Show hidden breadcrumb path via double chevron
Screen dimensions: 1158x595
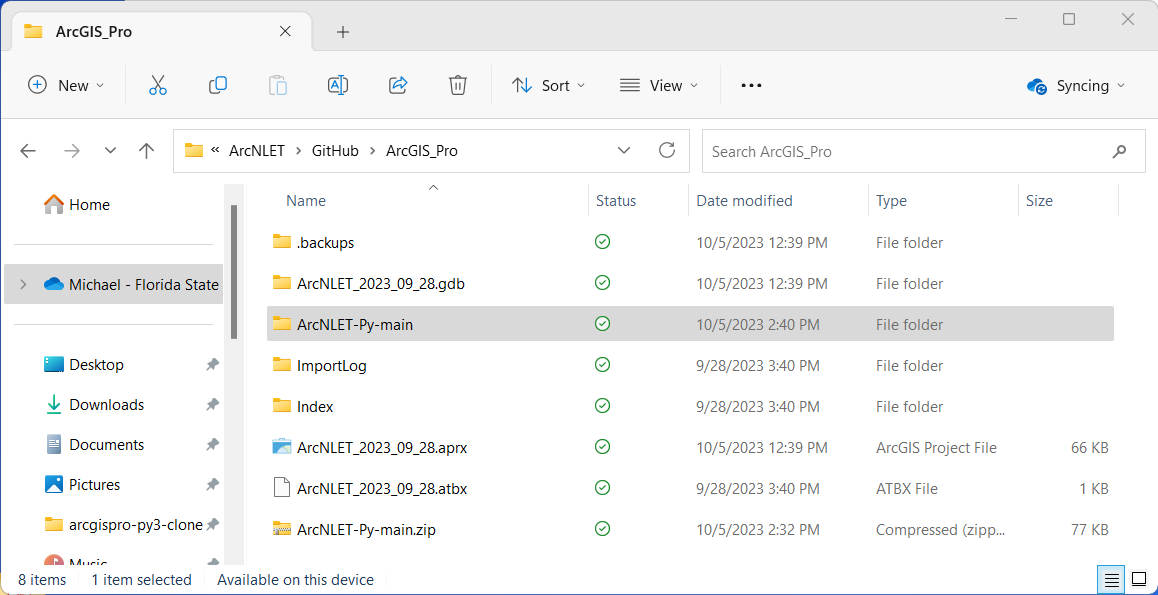tap(216, 151)
